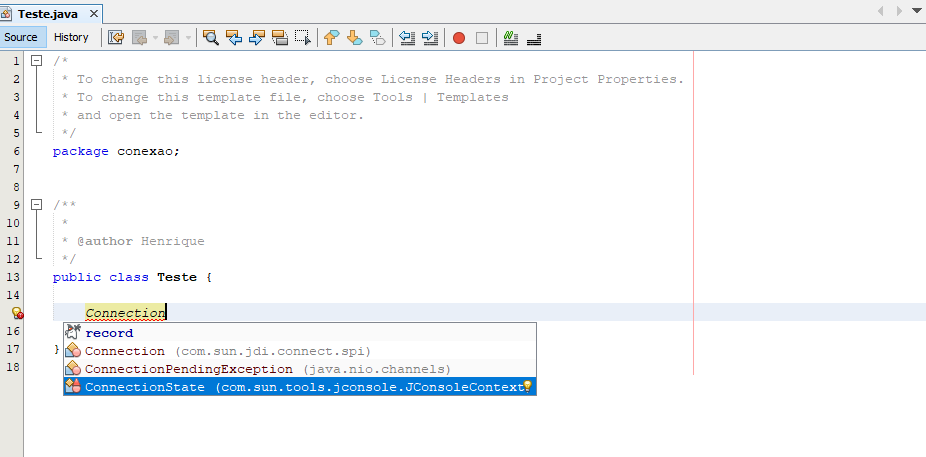926x457 pixels.
Task: Click Comment toolbar icon
Action: coord(511,38)
